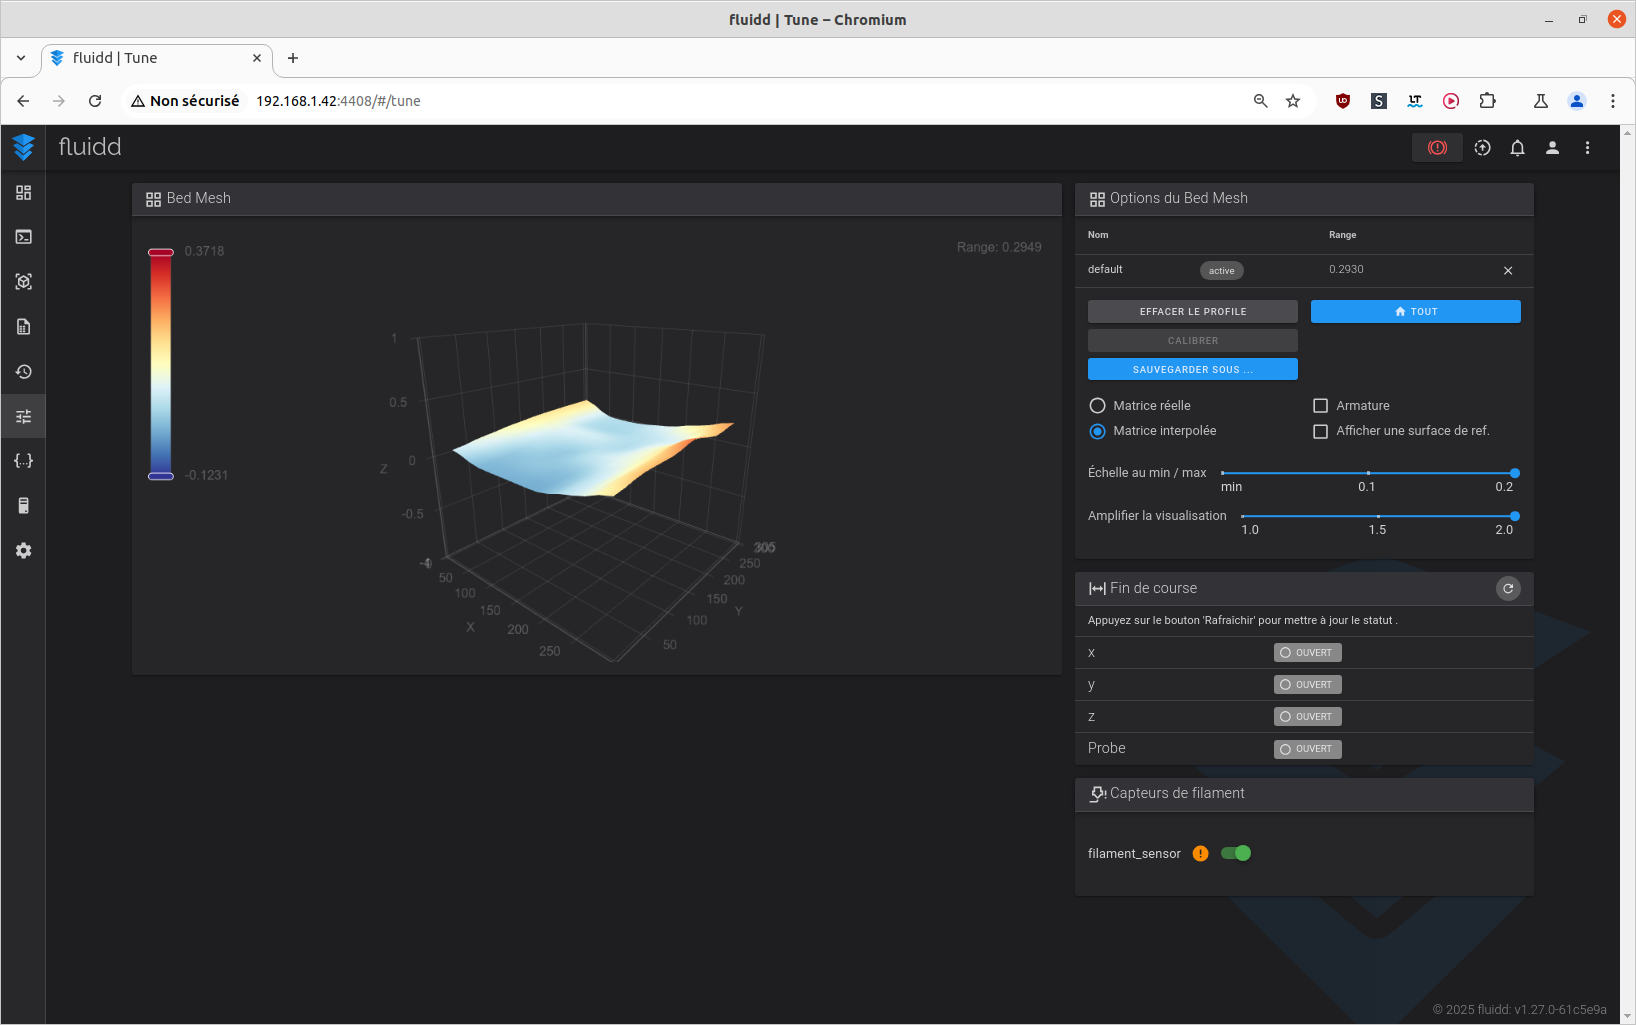Image resolution: width=1636 pixels, height=1025 pixels.
Task: Open the notifications bell icon
Action: point(1517,148)
